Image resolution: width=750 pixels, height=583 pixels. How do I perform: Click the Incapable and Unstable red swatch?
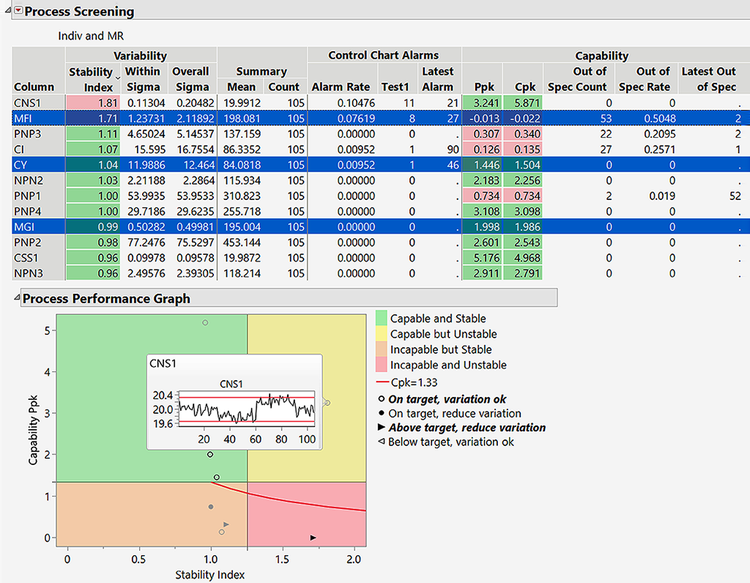[x=381, y=365]
